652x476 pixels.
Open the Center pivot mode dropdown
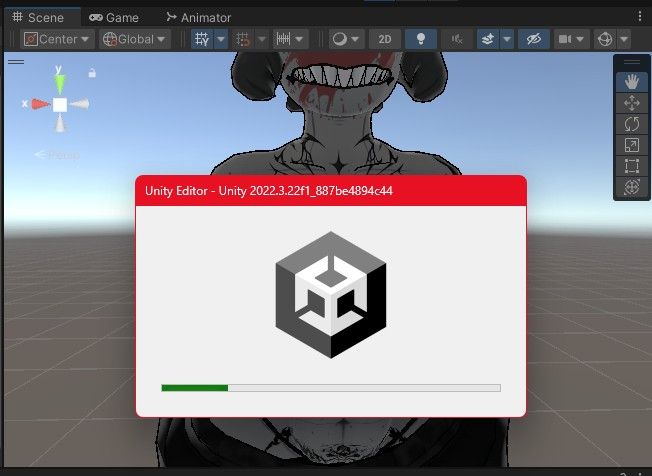click(x=57, y=39)
